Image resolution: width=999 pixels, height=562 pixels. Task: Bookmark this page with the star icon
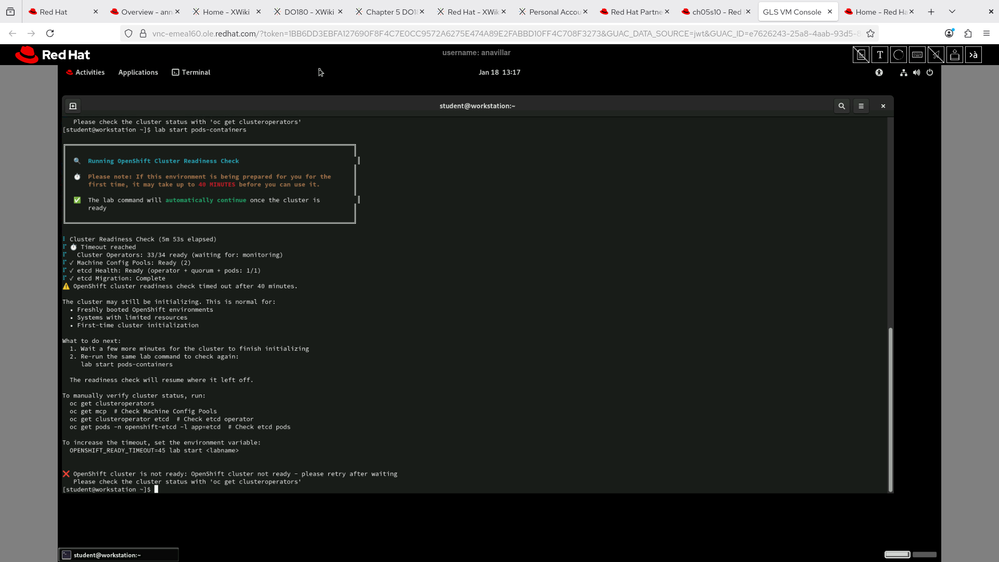click(x=870, y=33)
